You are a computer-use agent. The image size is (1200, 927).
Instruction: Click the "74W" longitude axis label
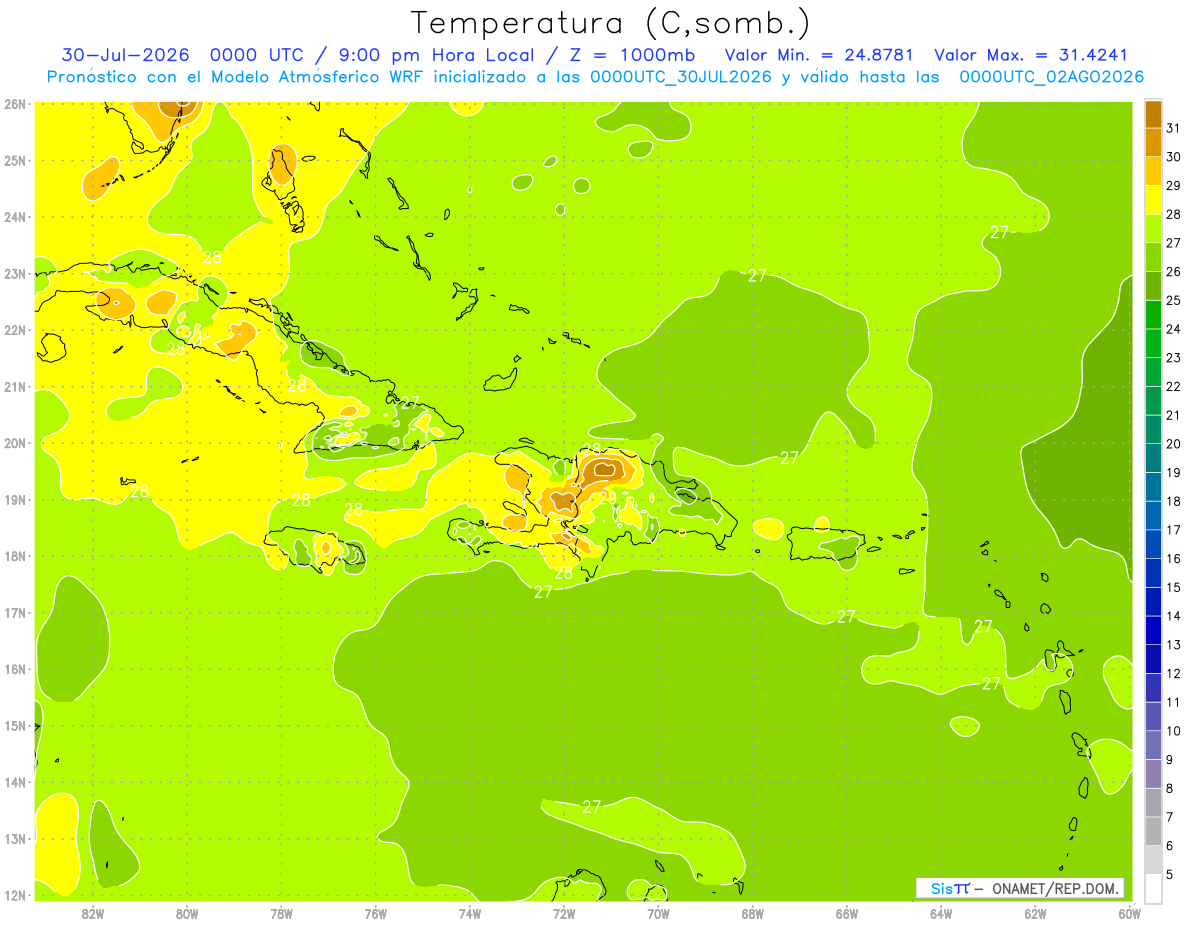470,913
